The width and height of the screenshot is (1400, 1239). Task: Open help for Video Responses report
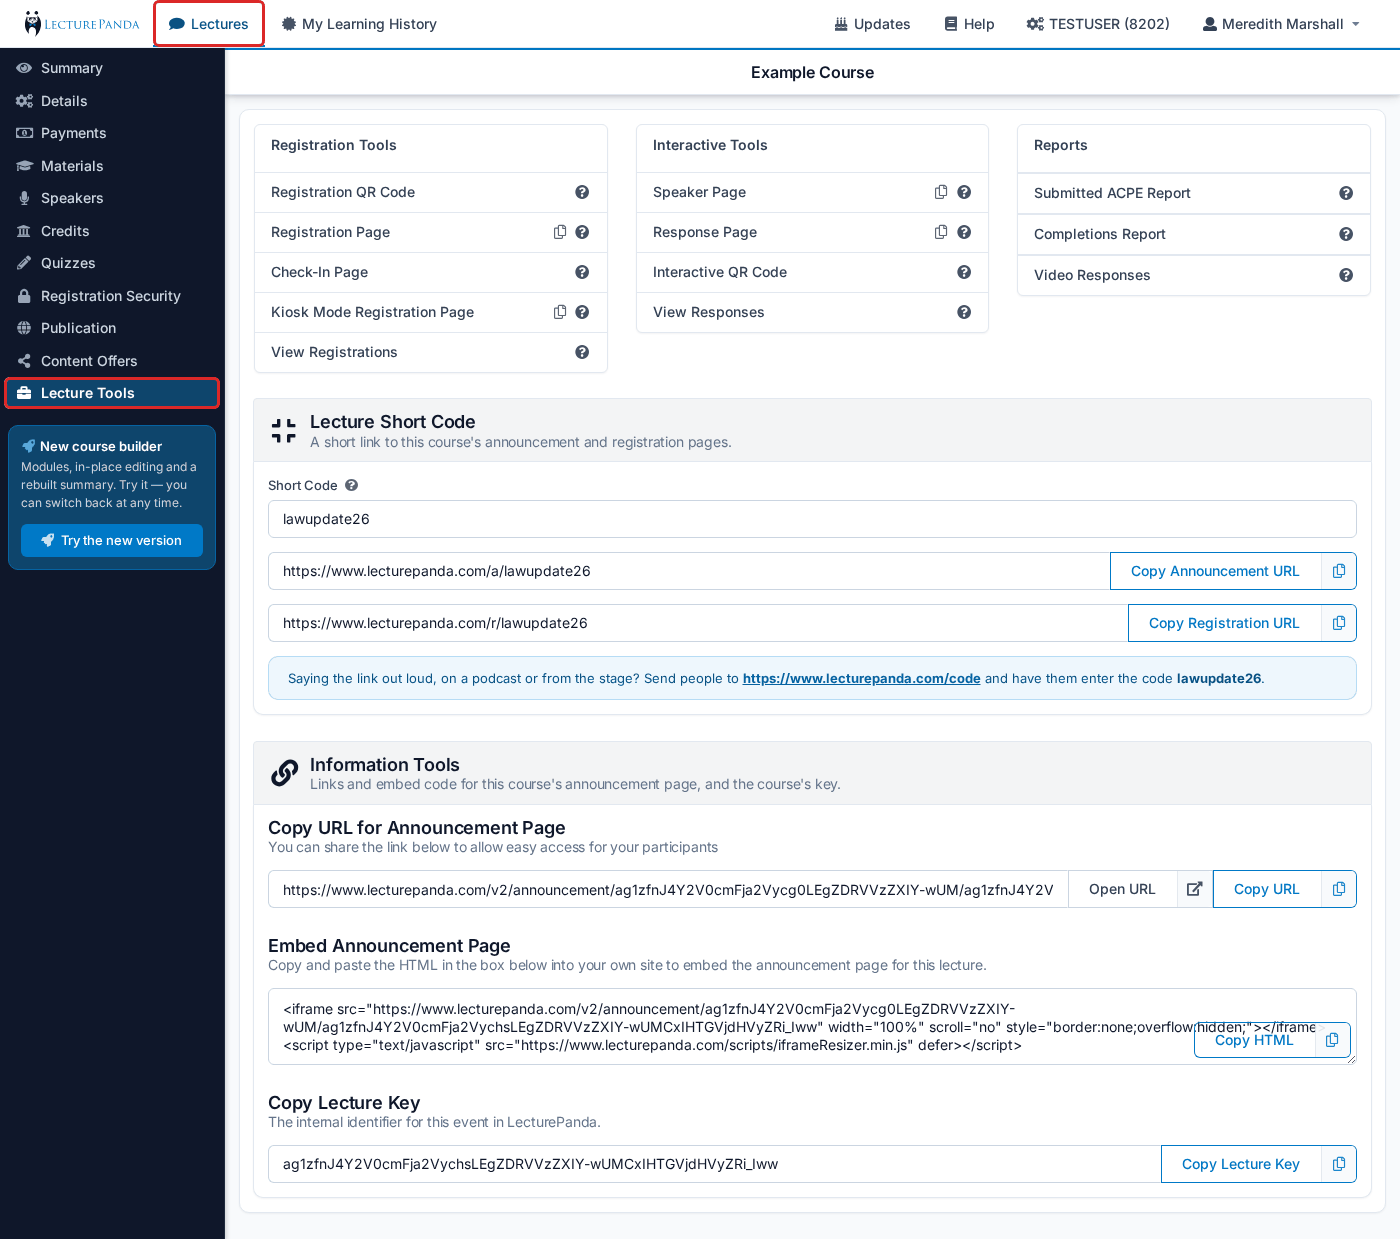point(1346,275)
